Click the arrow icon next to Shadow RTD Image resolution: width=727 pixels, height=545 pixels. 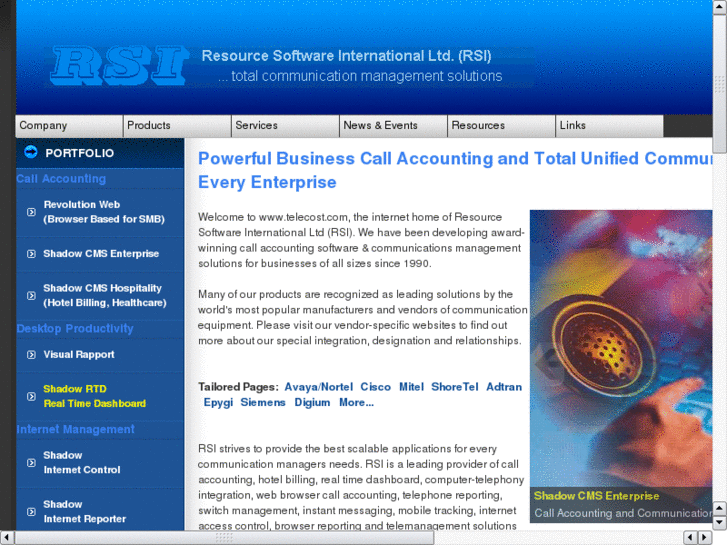[x=31, y=397]
